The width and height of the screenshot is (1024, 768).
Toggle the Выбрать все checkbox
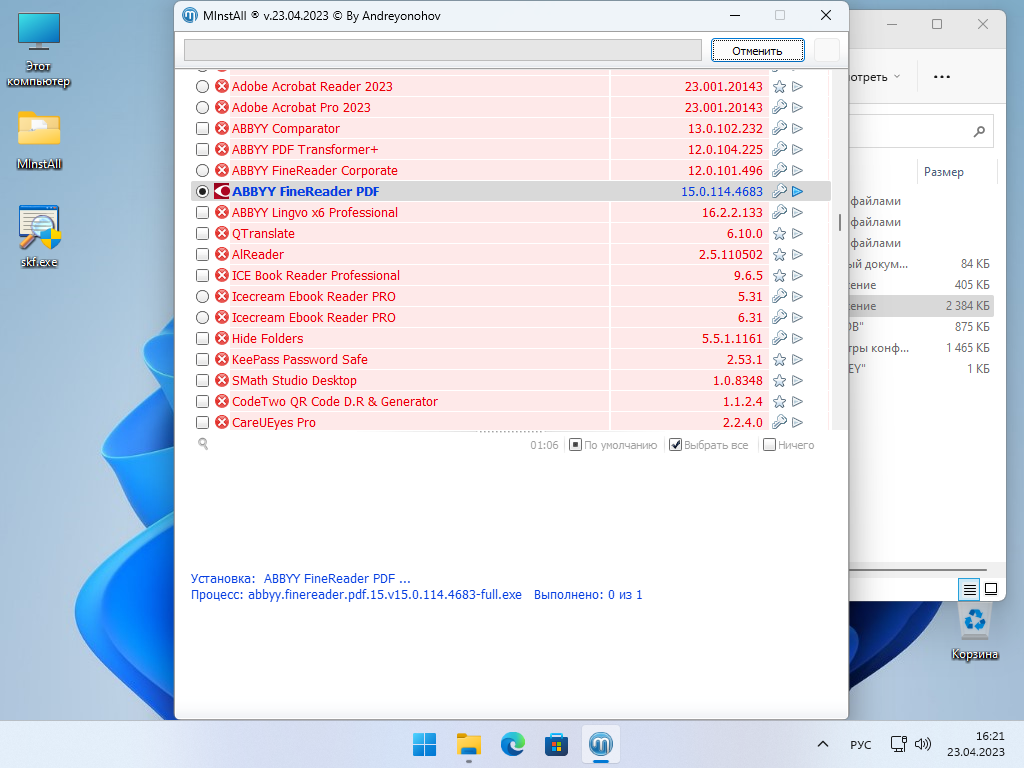[675, 445]
